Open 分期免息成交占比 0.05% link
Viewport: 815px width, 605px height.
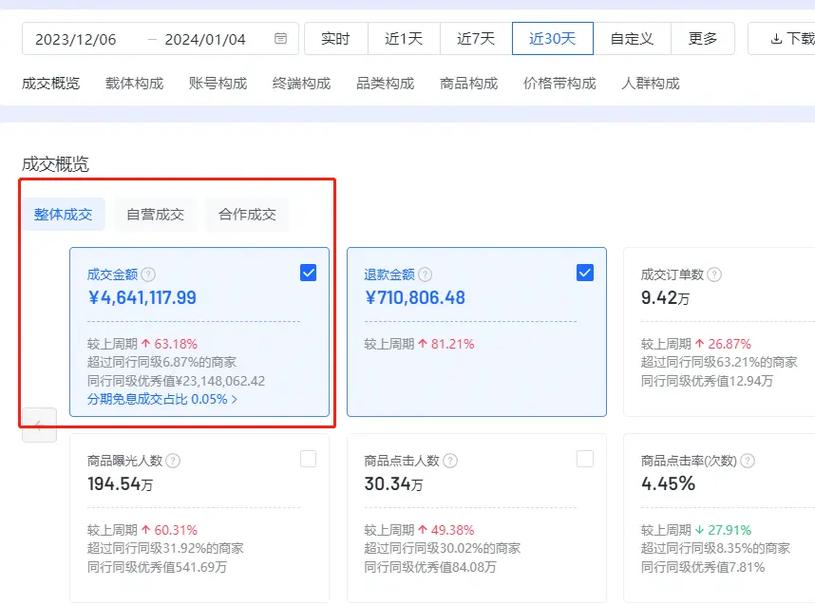[162, 399]
